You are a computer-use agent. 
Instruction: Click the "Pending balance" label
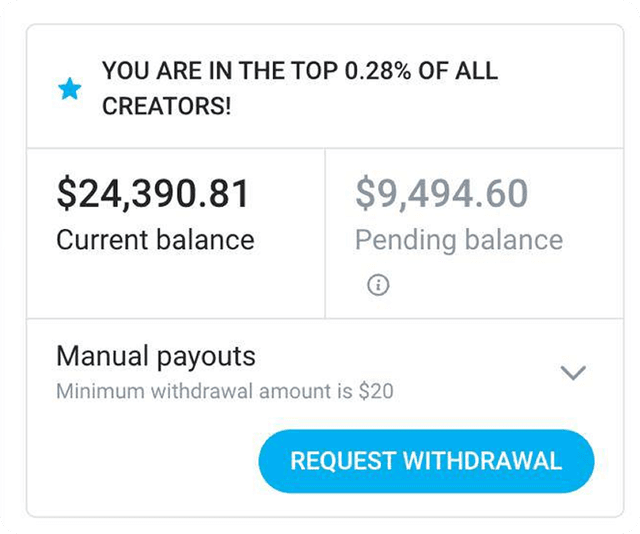(x=458, y=240)
